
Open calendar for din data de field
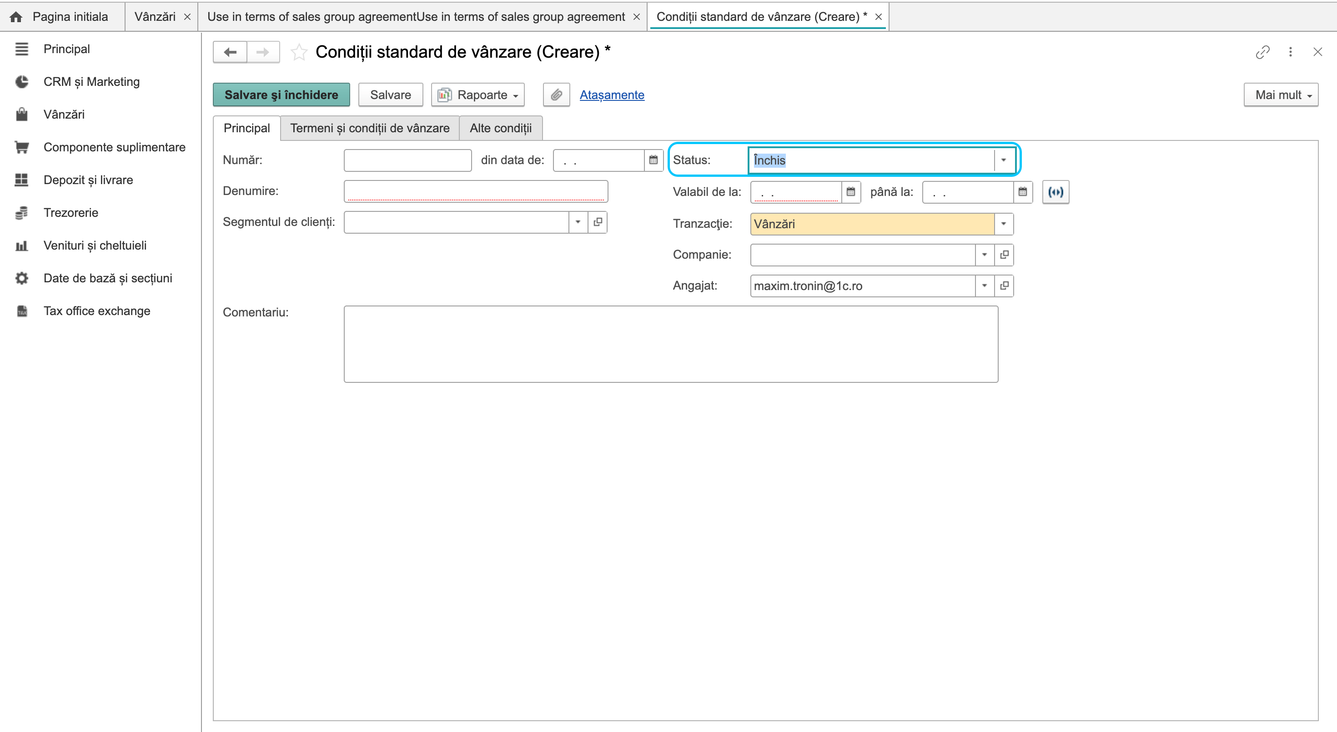(654, 160)
